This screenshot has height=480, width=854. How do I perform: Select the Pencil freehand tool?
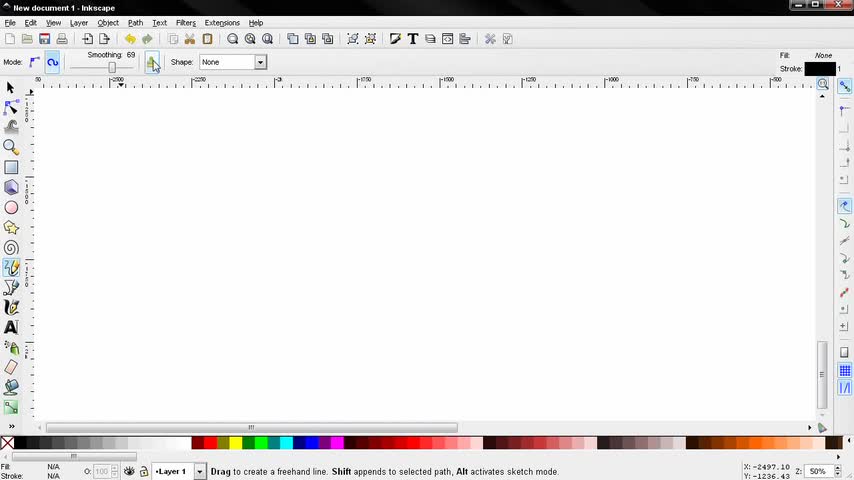click(11, 268)
